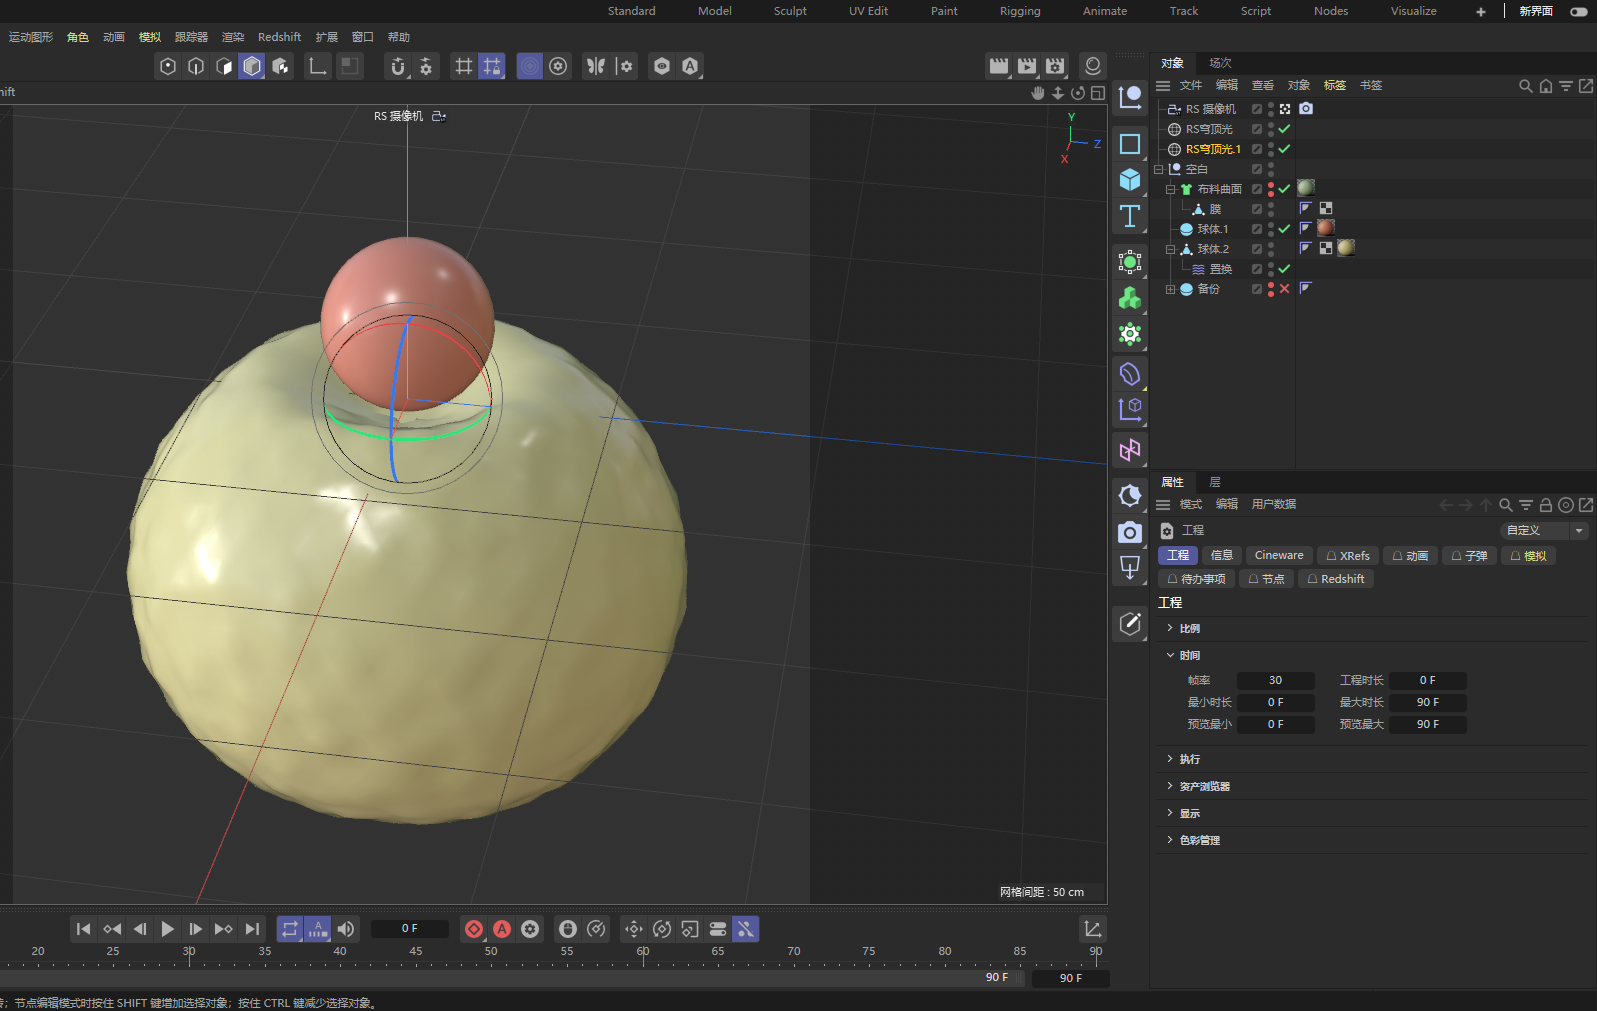Click the green gear effector icon
The width and height of the screenshot is (1597, 1011).
pos(1130,334)
